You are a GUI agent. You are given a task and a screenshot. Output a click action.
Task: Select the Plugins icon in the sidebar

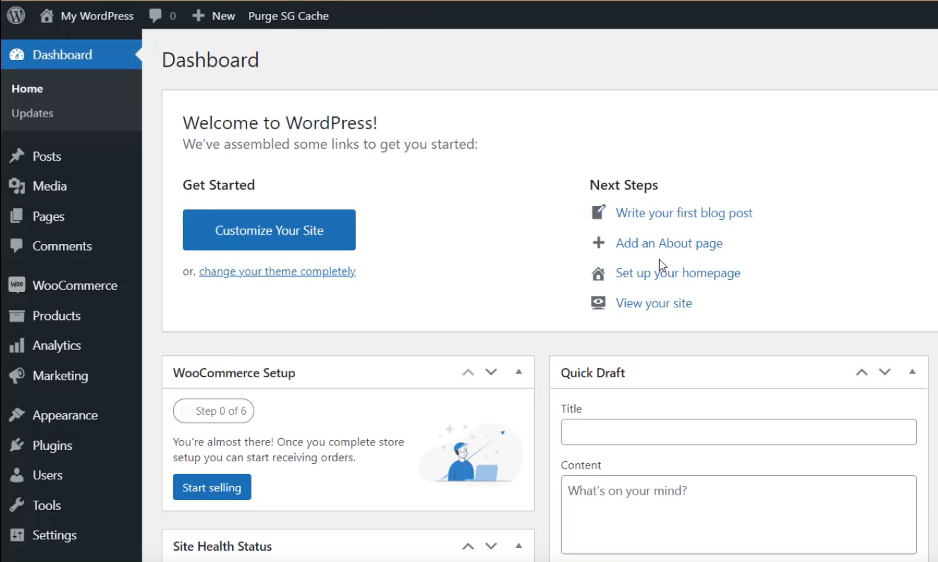tap(17, 445)
